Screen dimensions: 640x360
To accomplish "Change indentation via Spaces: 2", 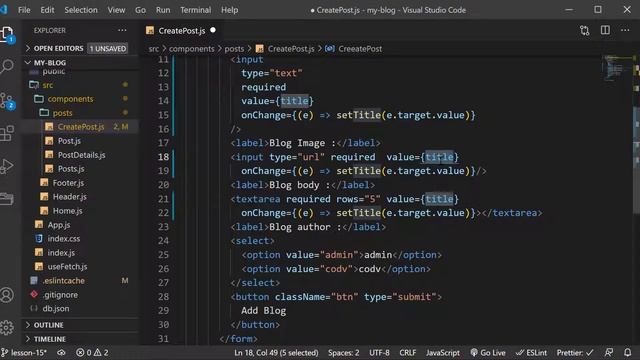I will tap(343, 352).
